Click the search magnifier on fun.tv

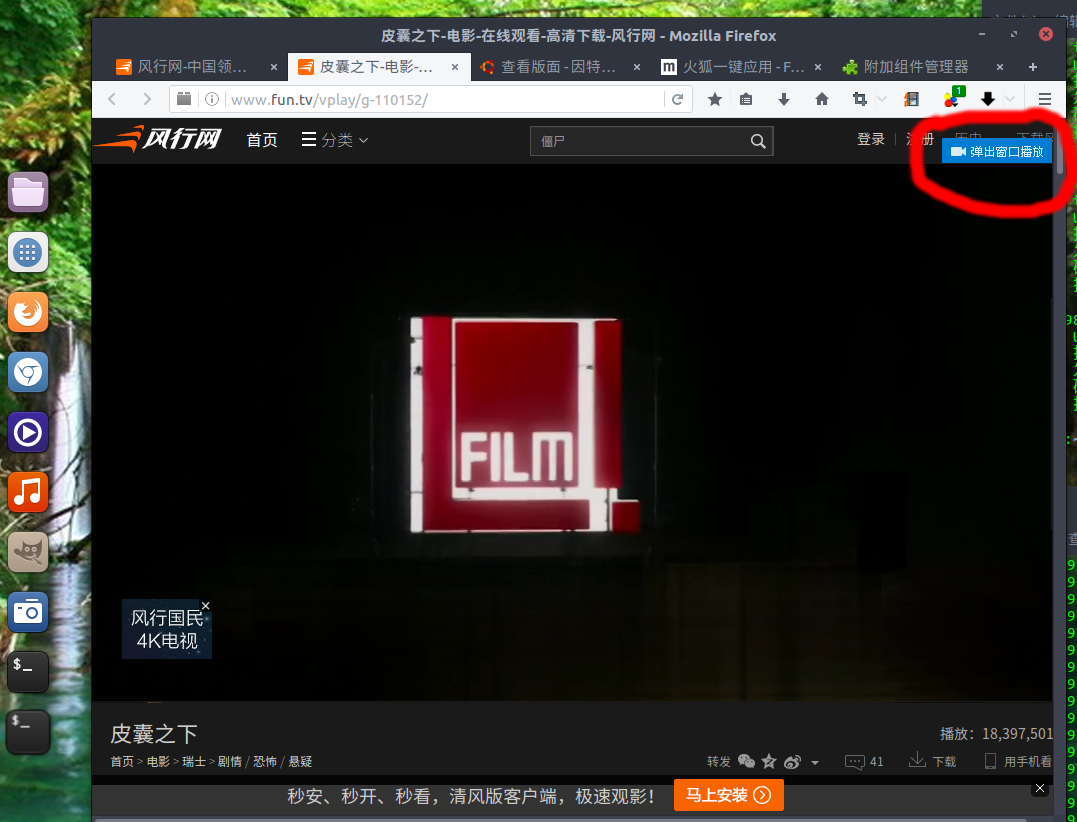pos(758,141)
